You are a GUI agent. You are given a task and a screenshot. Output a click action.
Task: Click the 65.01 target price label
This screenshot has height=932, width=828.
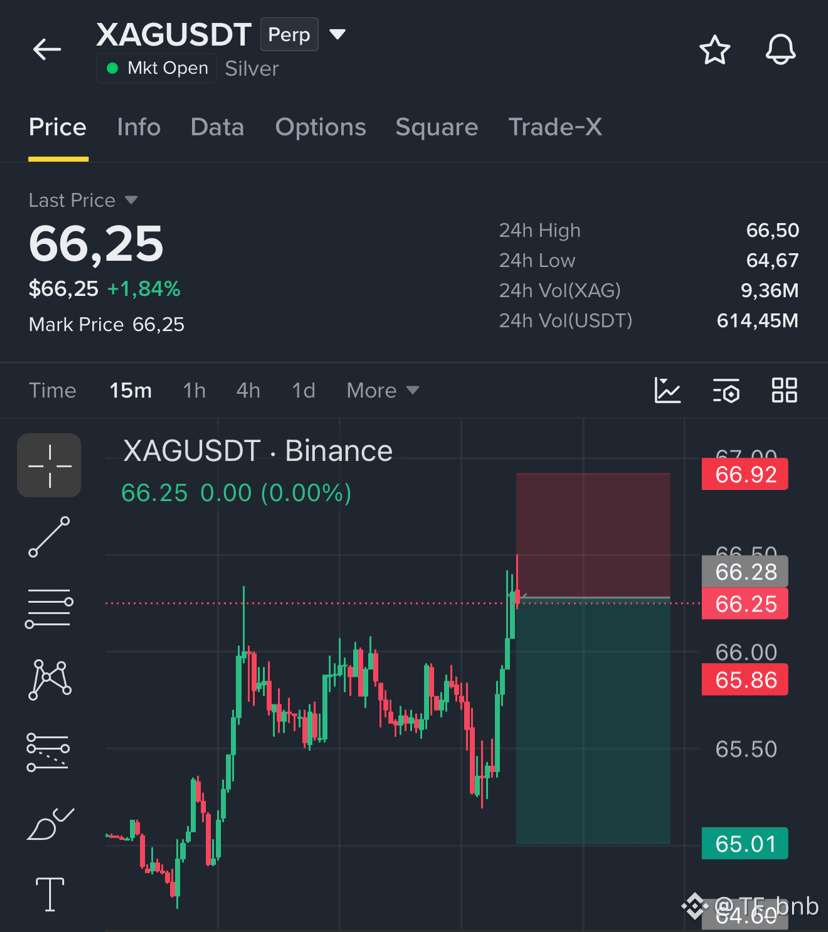[x=745, y=843]
